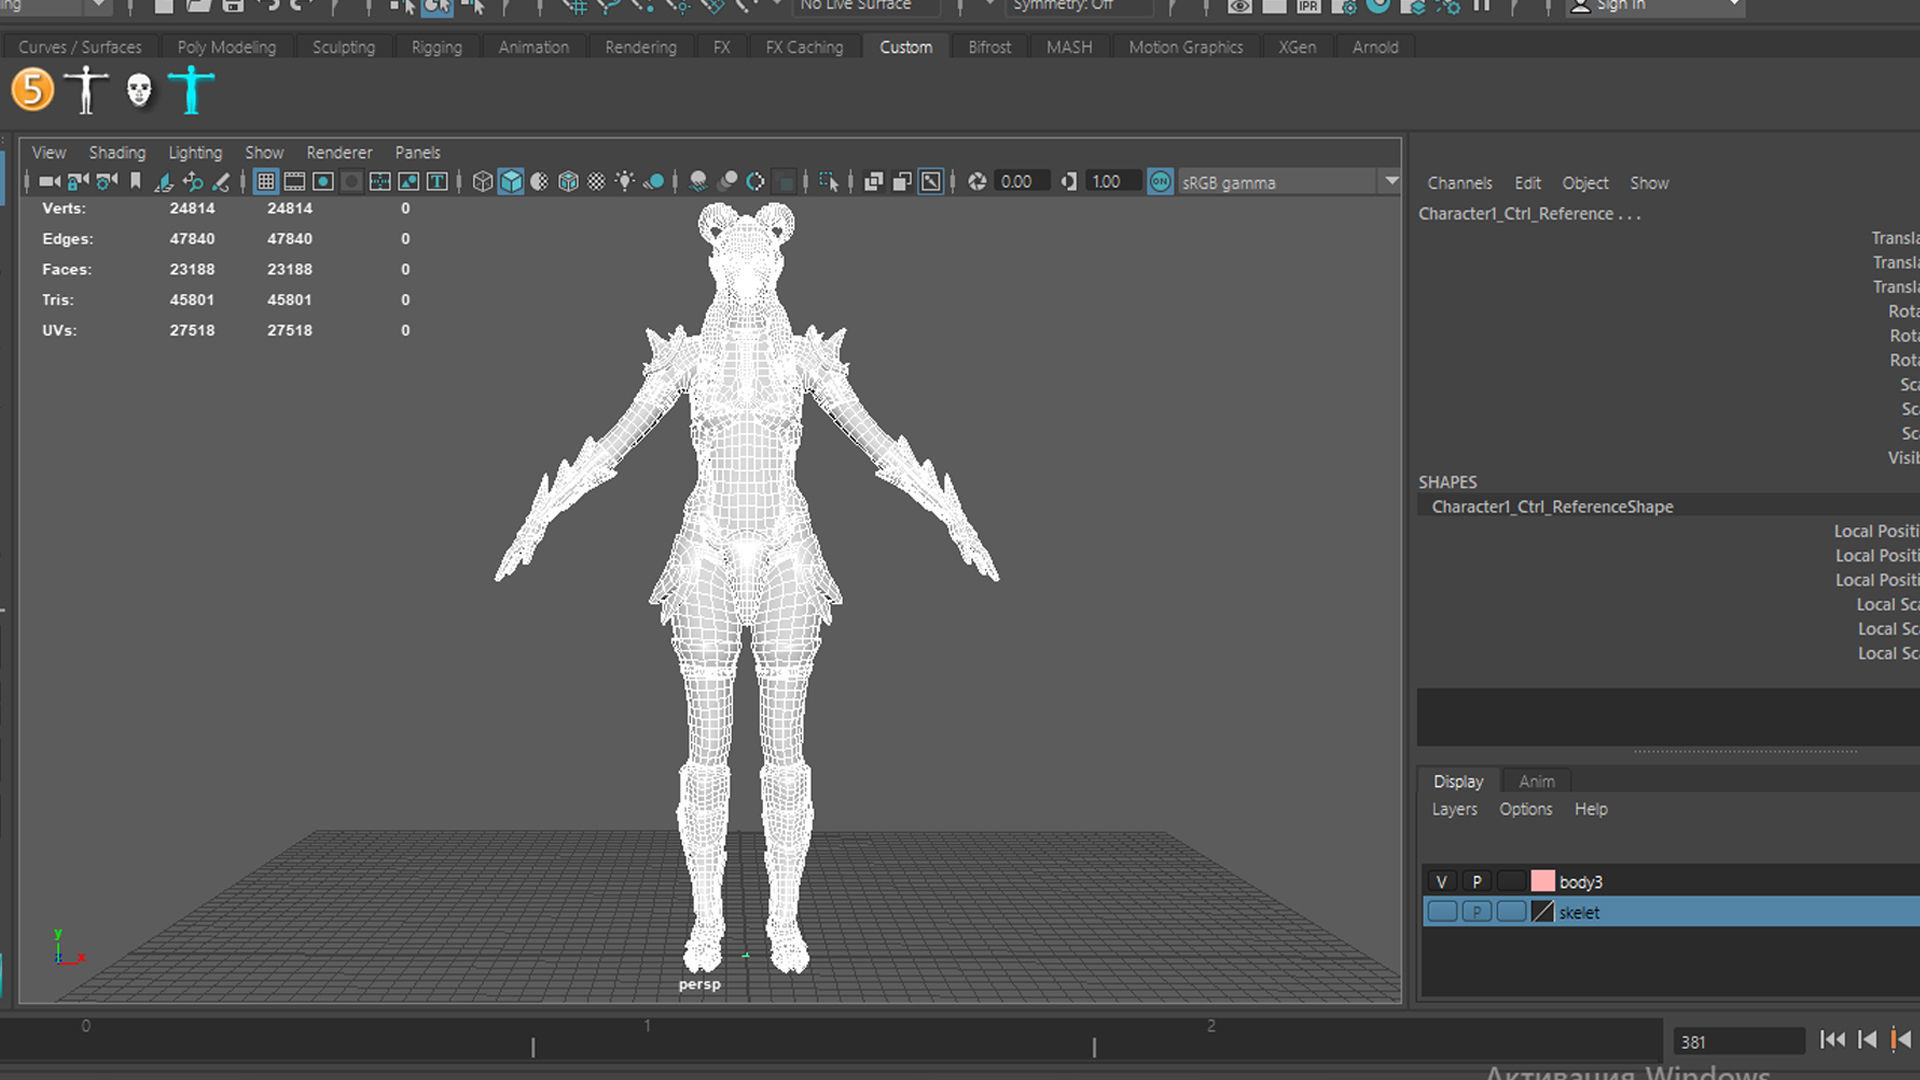Click the gamma reset icon

click(1069, 181)
